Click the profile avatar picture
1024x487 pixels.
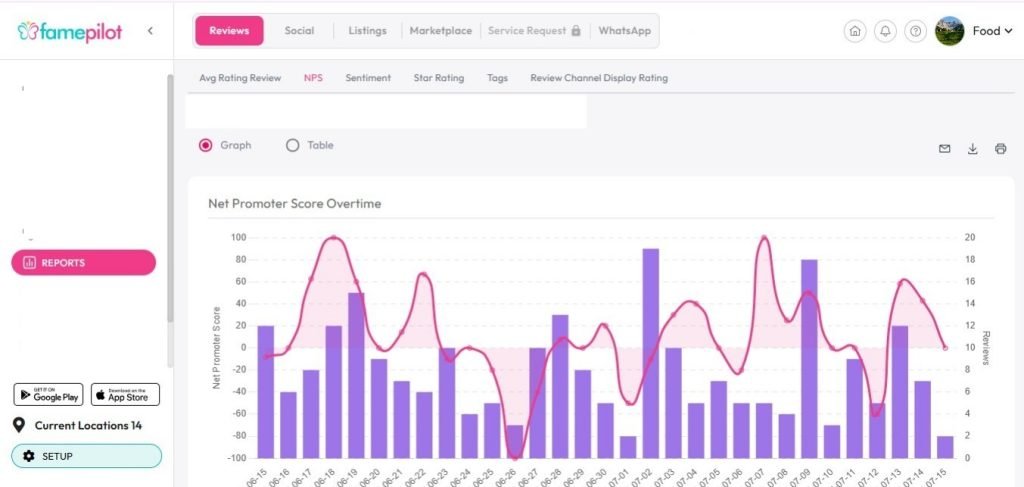pos(950,31)
